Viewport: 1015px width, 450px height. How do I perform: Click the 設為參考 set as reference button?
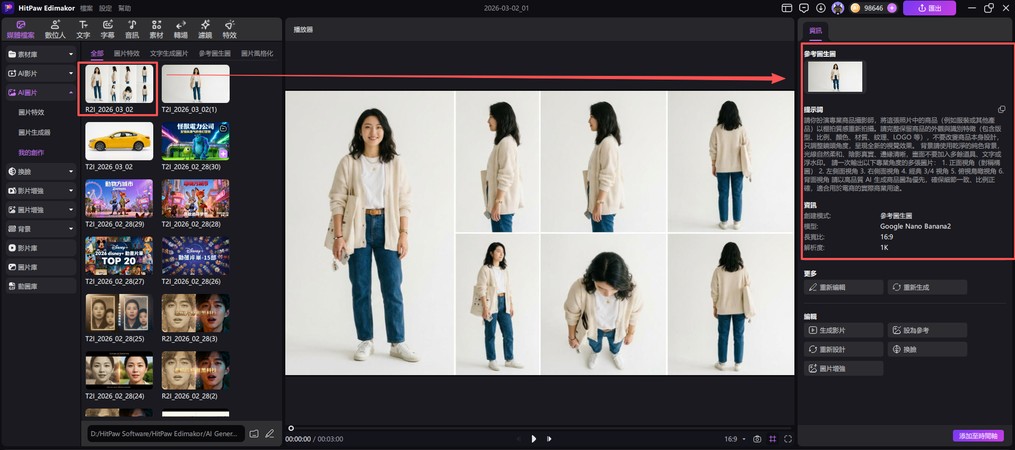(x=927, y=330)
